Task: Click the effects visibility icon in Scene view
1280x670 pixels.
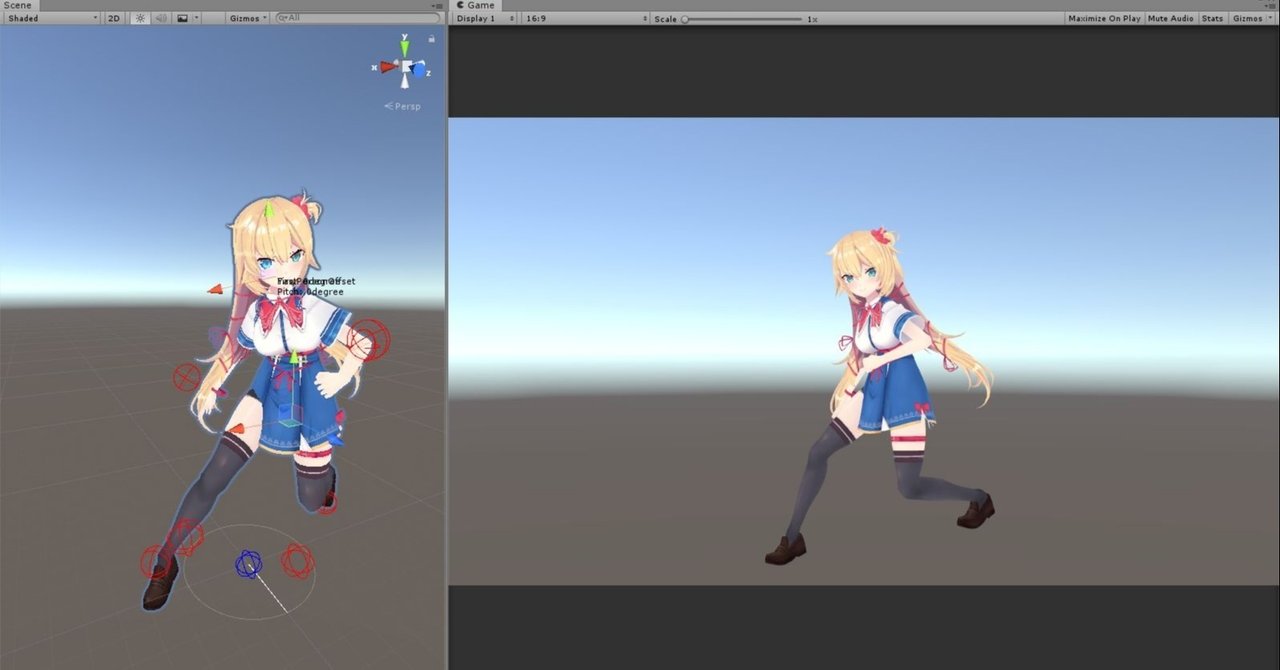Action: [x=182, y=17]
